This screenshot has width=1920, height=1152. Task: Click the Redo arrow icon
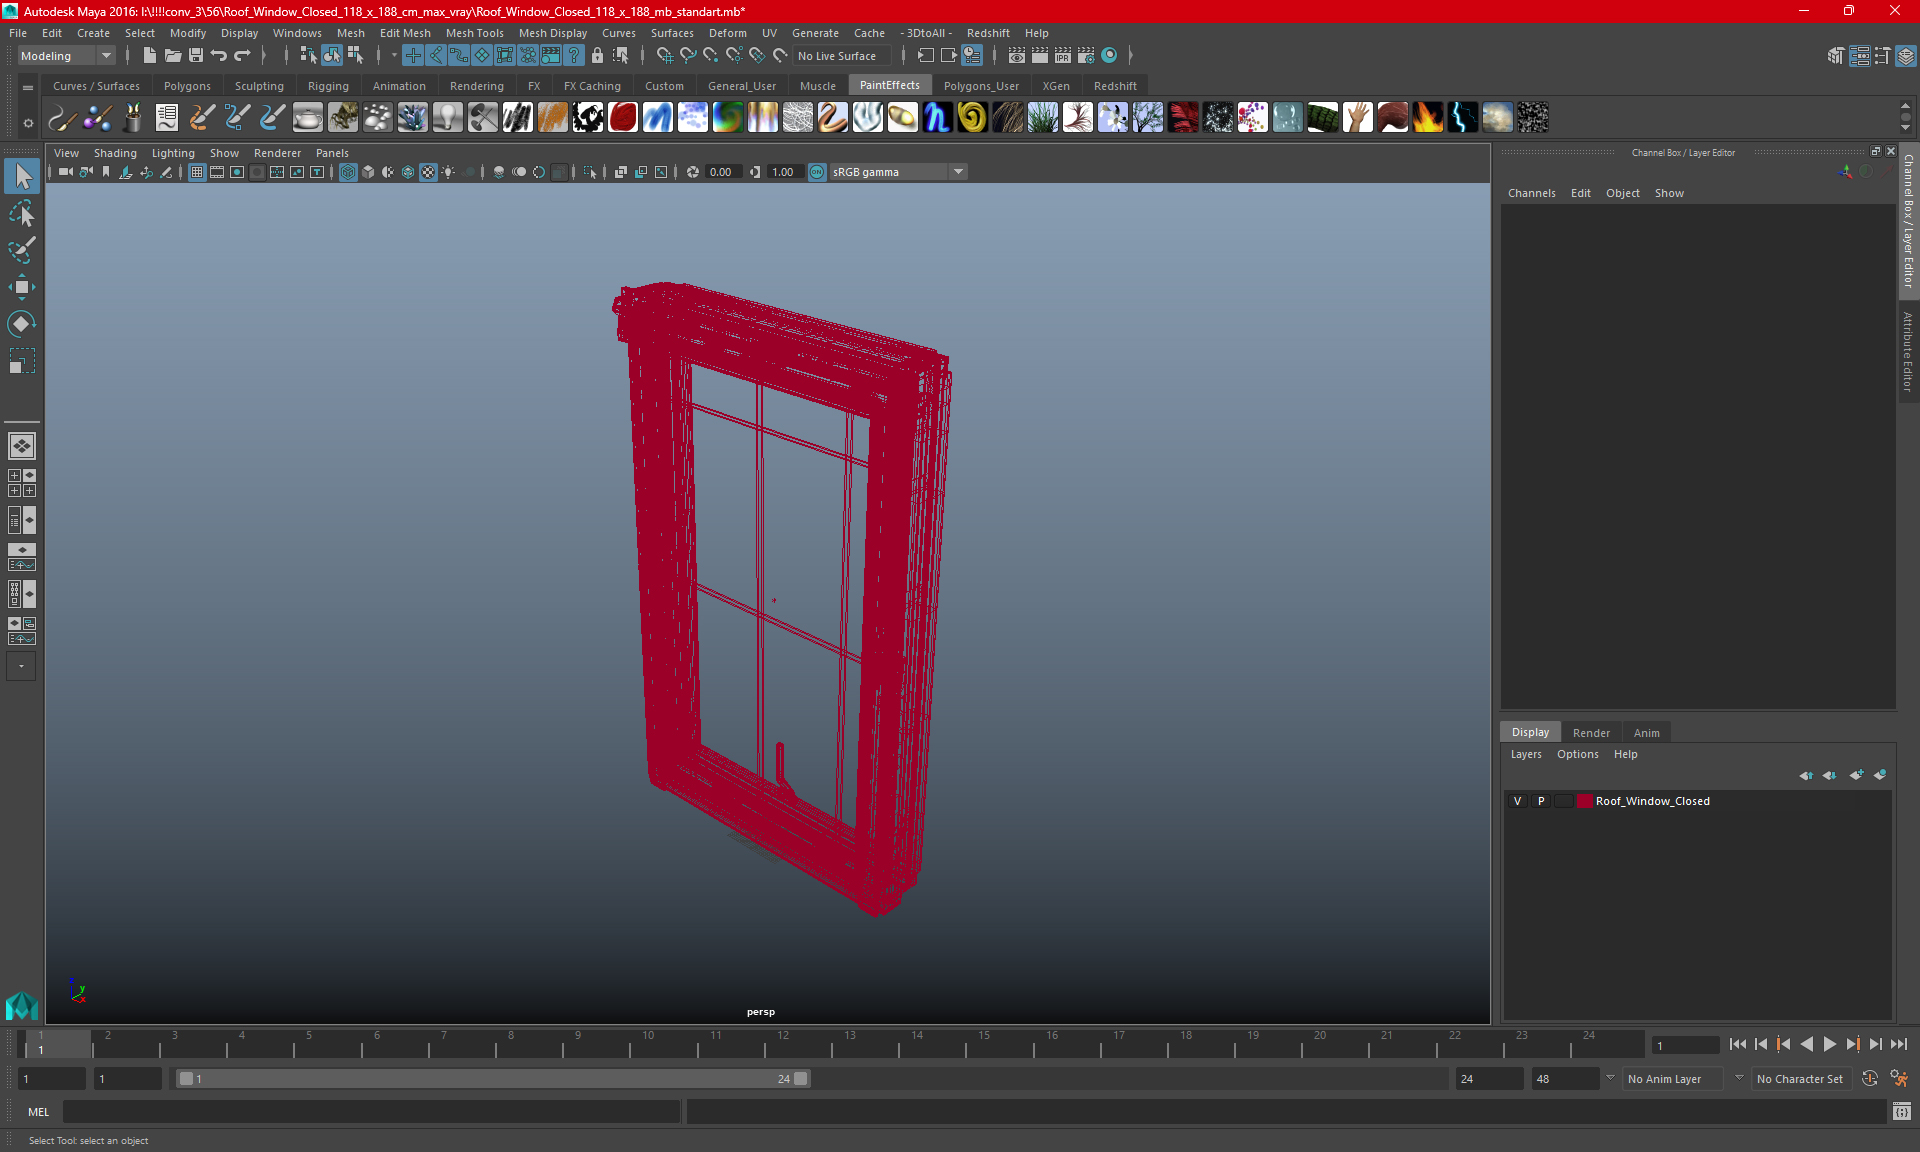point(242,56)
